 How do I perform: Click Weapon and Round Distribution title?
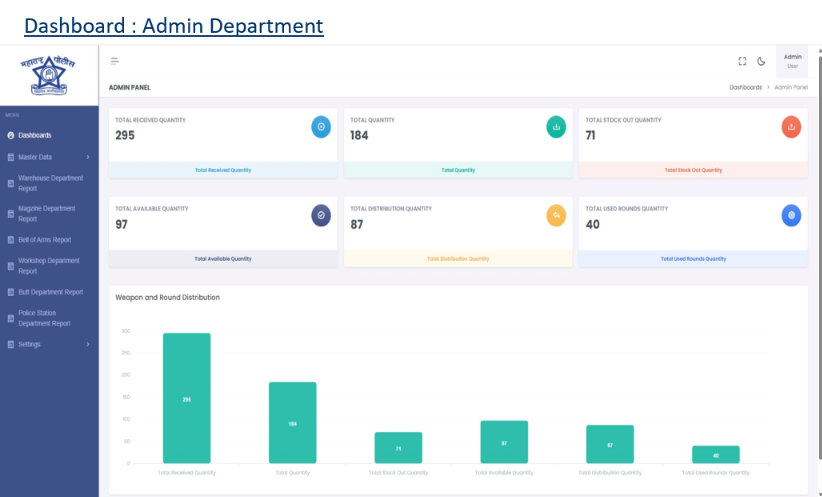pos(167,297)
